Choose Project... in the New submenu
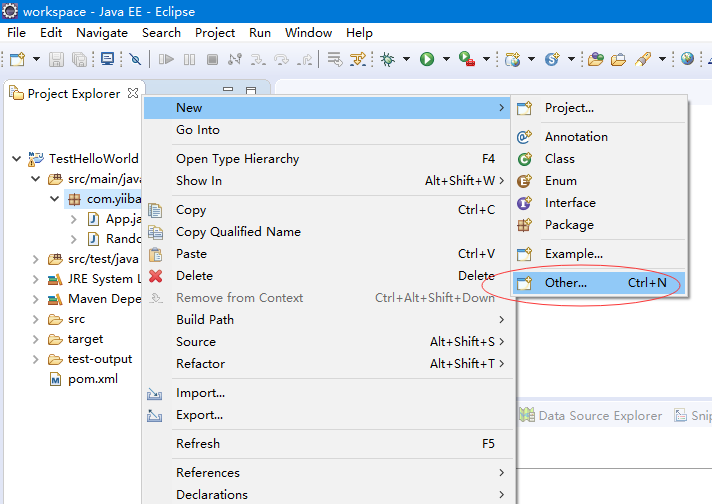 coord(599,108)
